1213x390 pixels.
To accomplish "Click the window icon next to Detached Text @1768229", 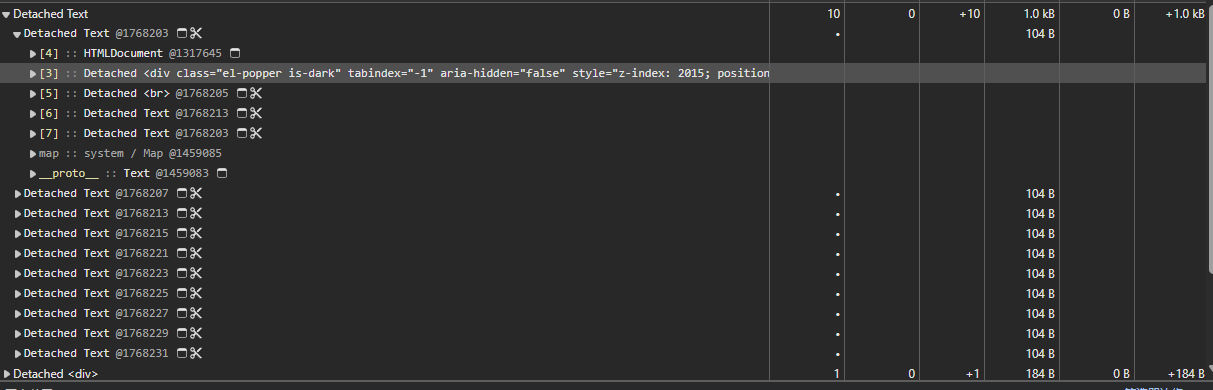I will click(182, 333).
